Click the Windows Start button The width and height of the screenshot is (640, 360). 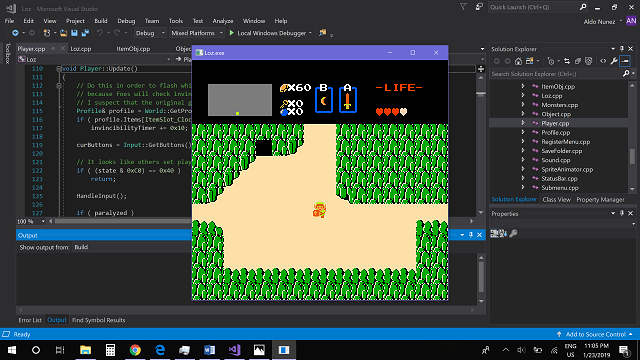tap(12, 350)
